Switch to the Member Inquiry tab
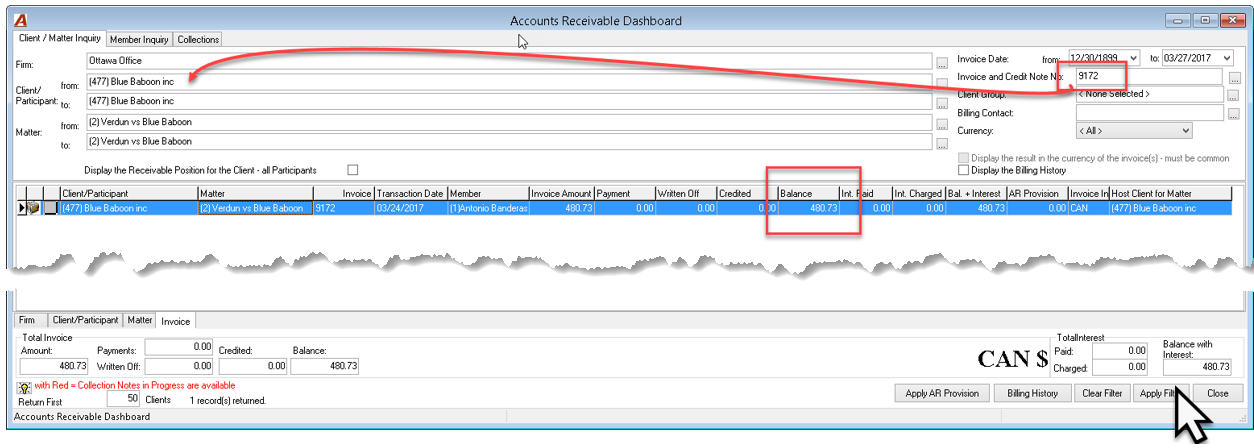The image size is (1254, 448). click(139, 39)
